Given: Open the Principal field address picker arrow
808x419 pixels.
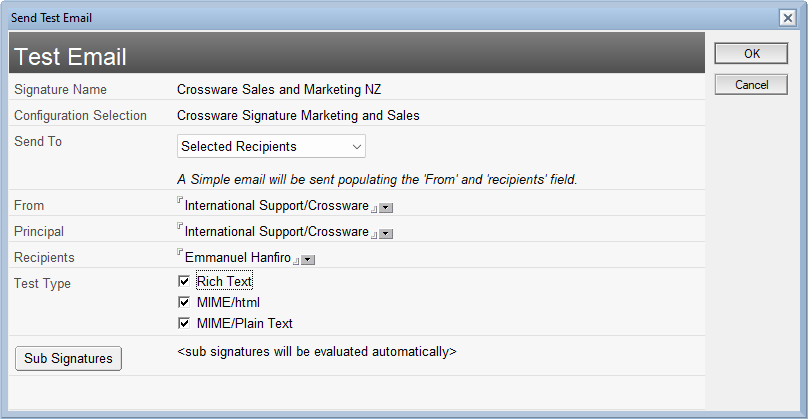Looking at the screenshot, I should pyautogui.click(x=386, y=234).
